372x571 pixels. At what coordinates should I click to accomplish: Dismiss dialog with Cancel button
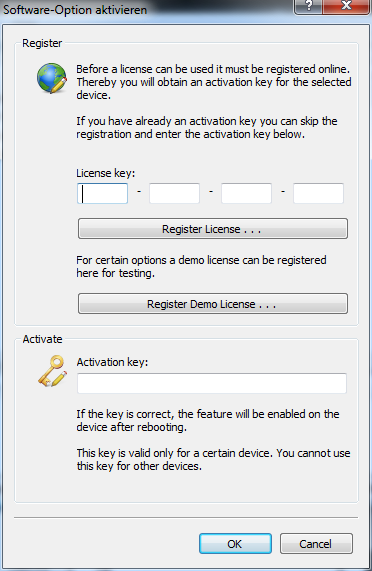click(316, 544)
